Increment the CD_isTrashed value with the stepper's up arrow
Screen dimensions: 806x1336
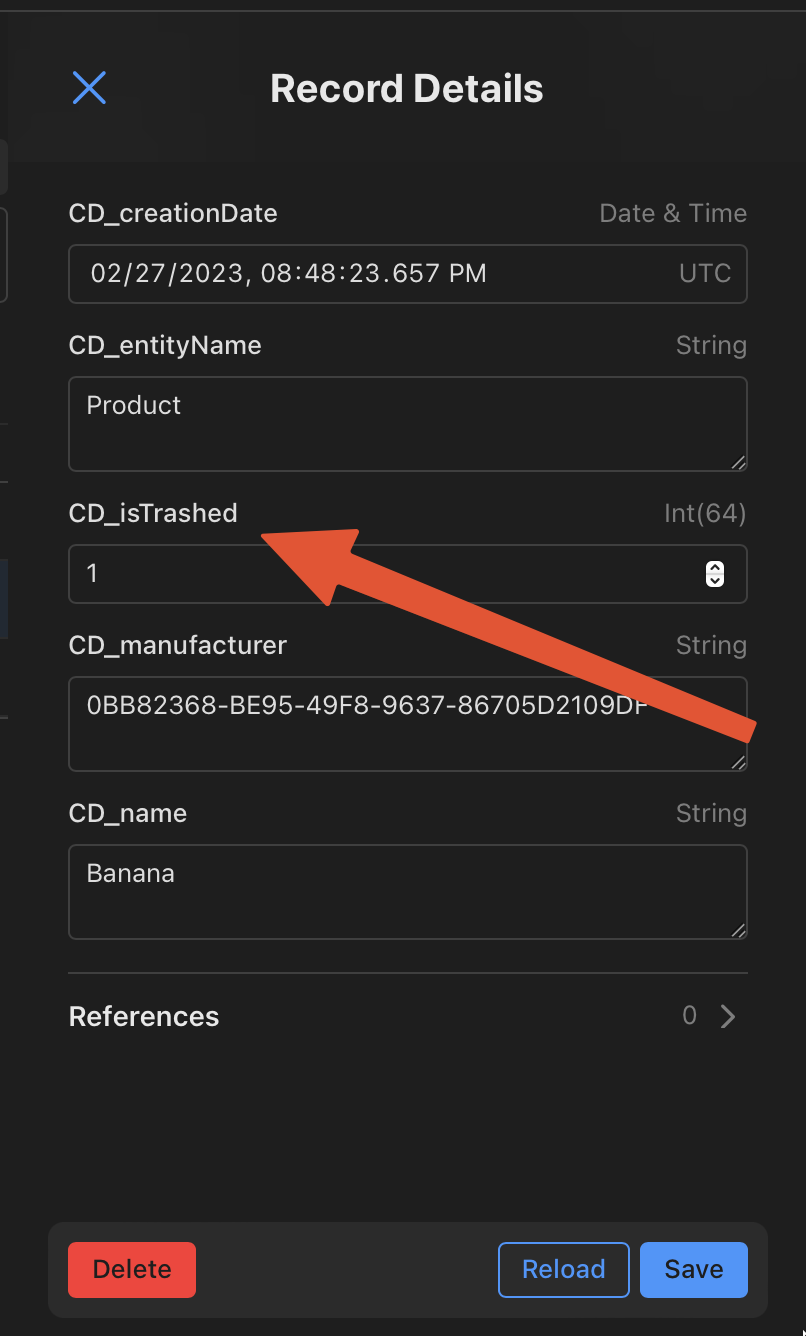point(715,567)
